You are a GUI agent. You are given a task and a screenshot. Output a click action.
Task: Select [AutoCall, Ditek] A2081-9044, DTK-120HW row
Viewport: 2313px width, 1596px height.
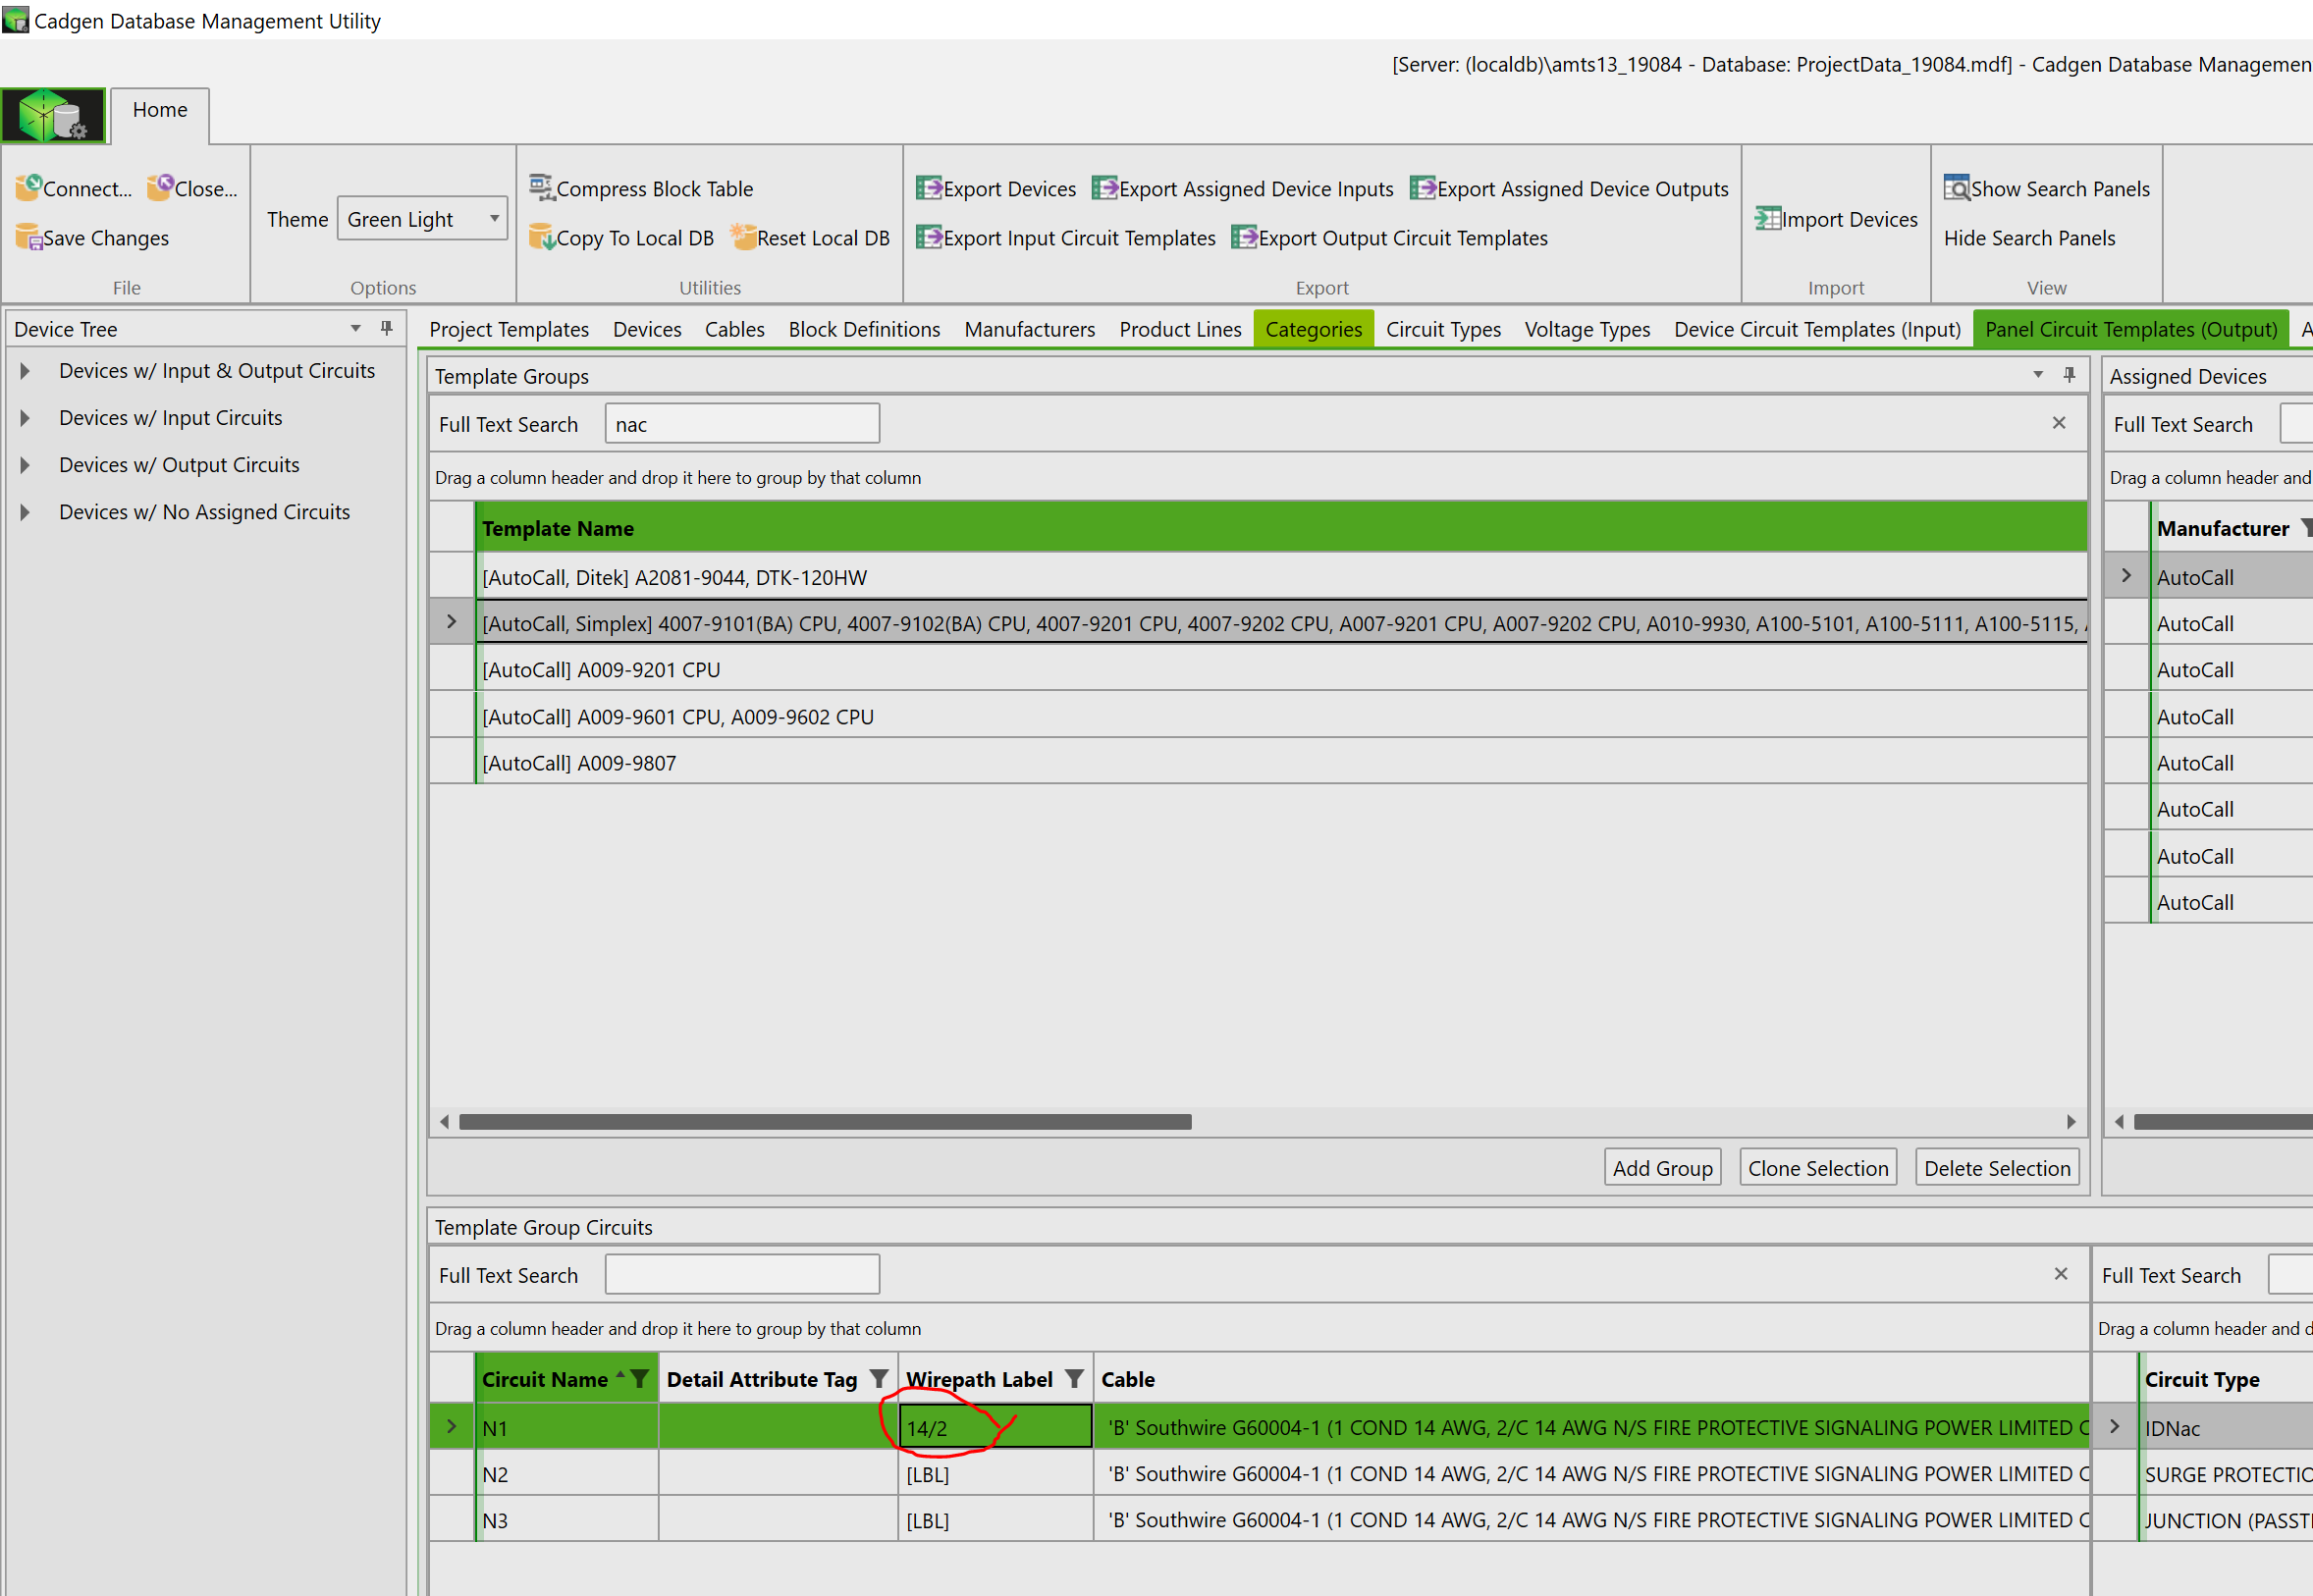(x=1259, y=577)
